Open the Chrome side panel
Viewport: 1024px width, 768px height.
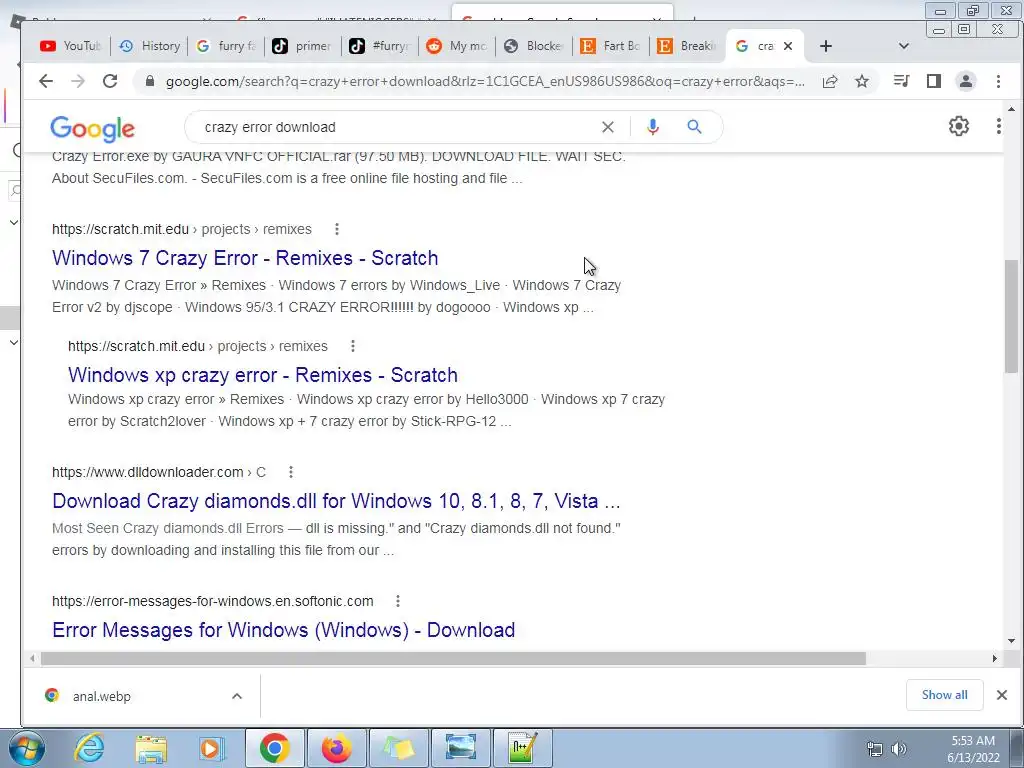point(934,81)
